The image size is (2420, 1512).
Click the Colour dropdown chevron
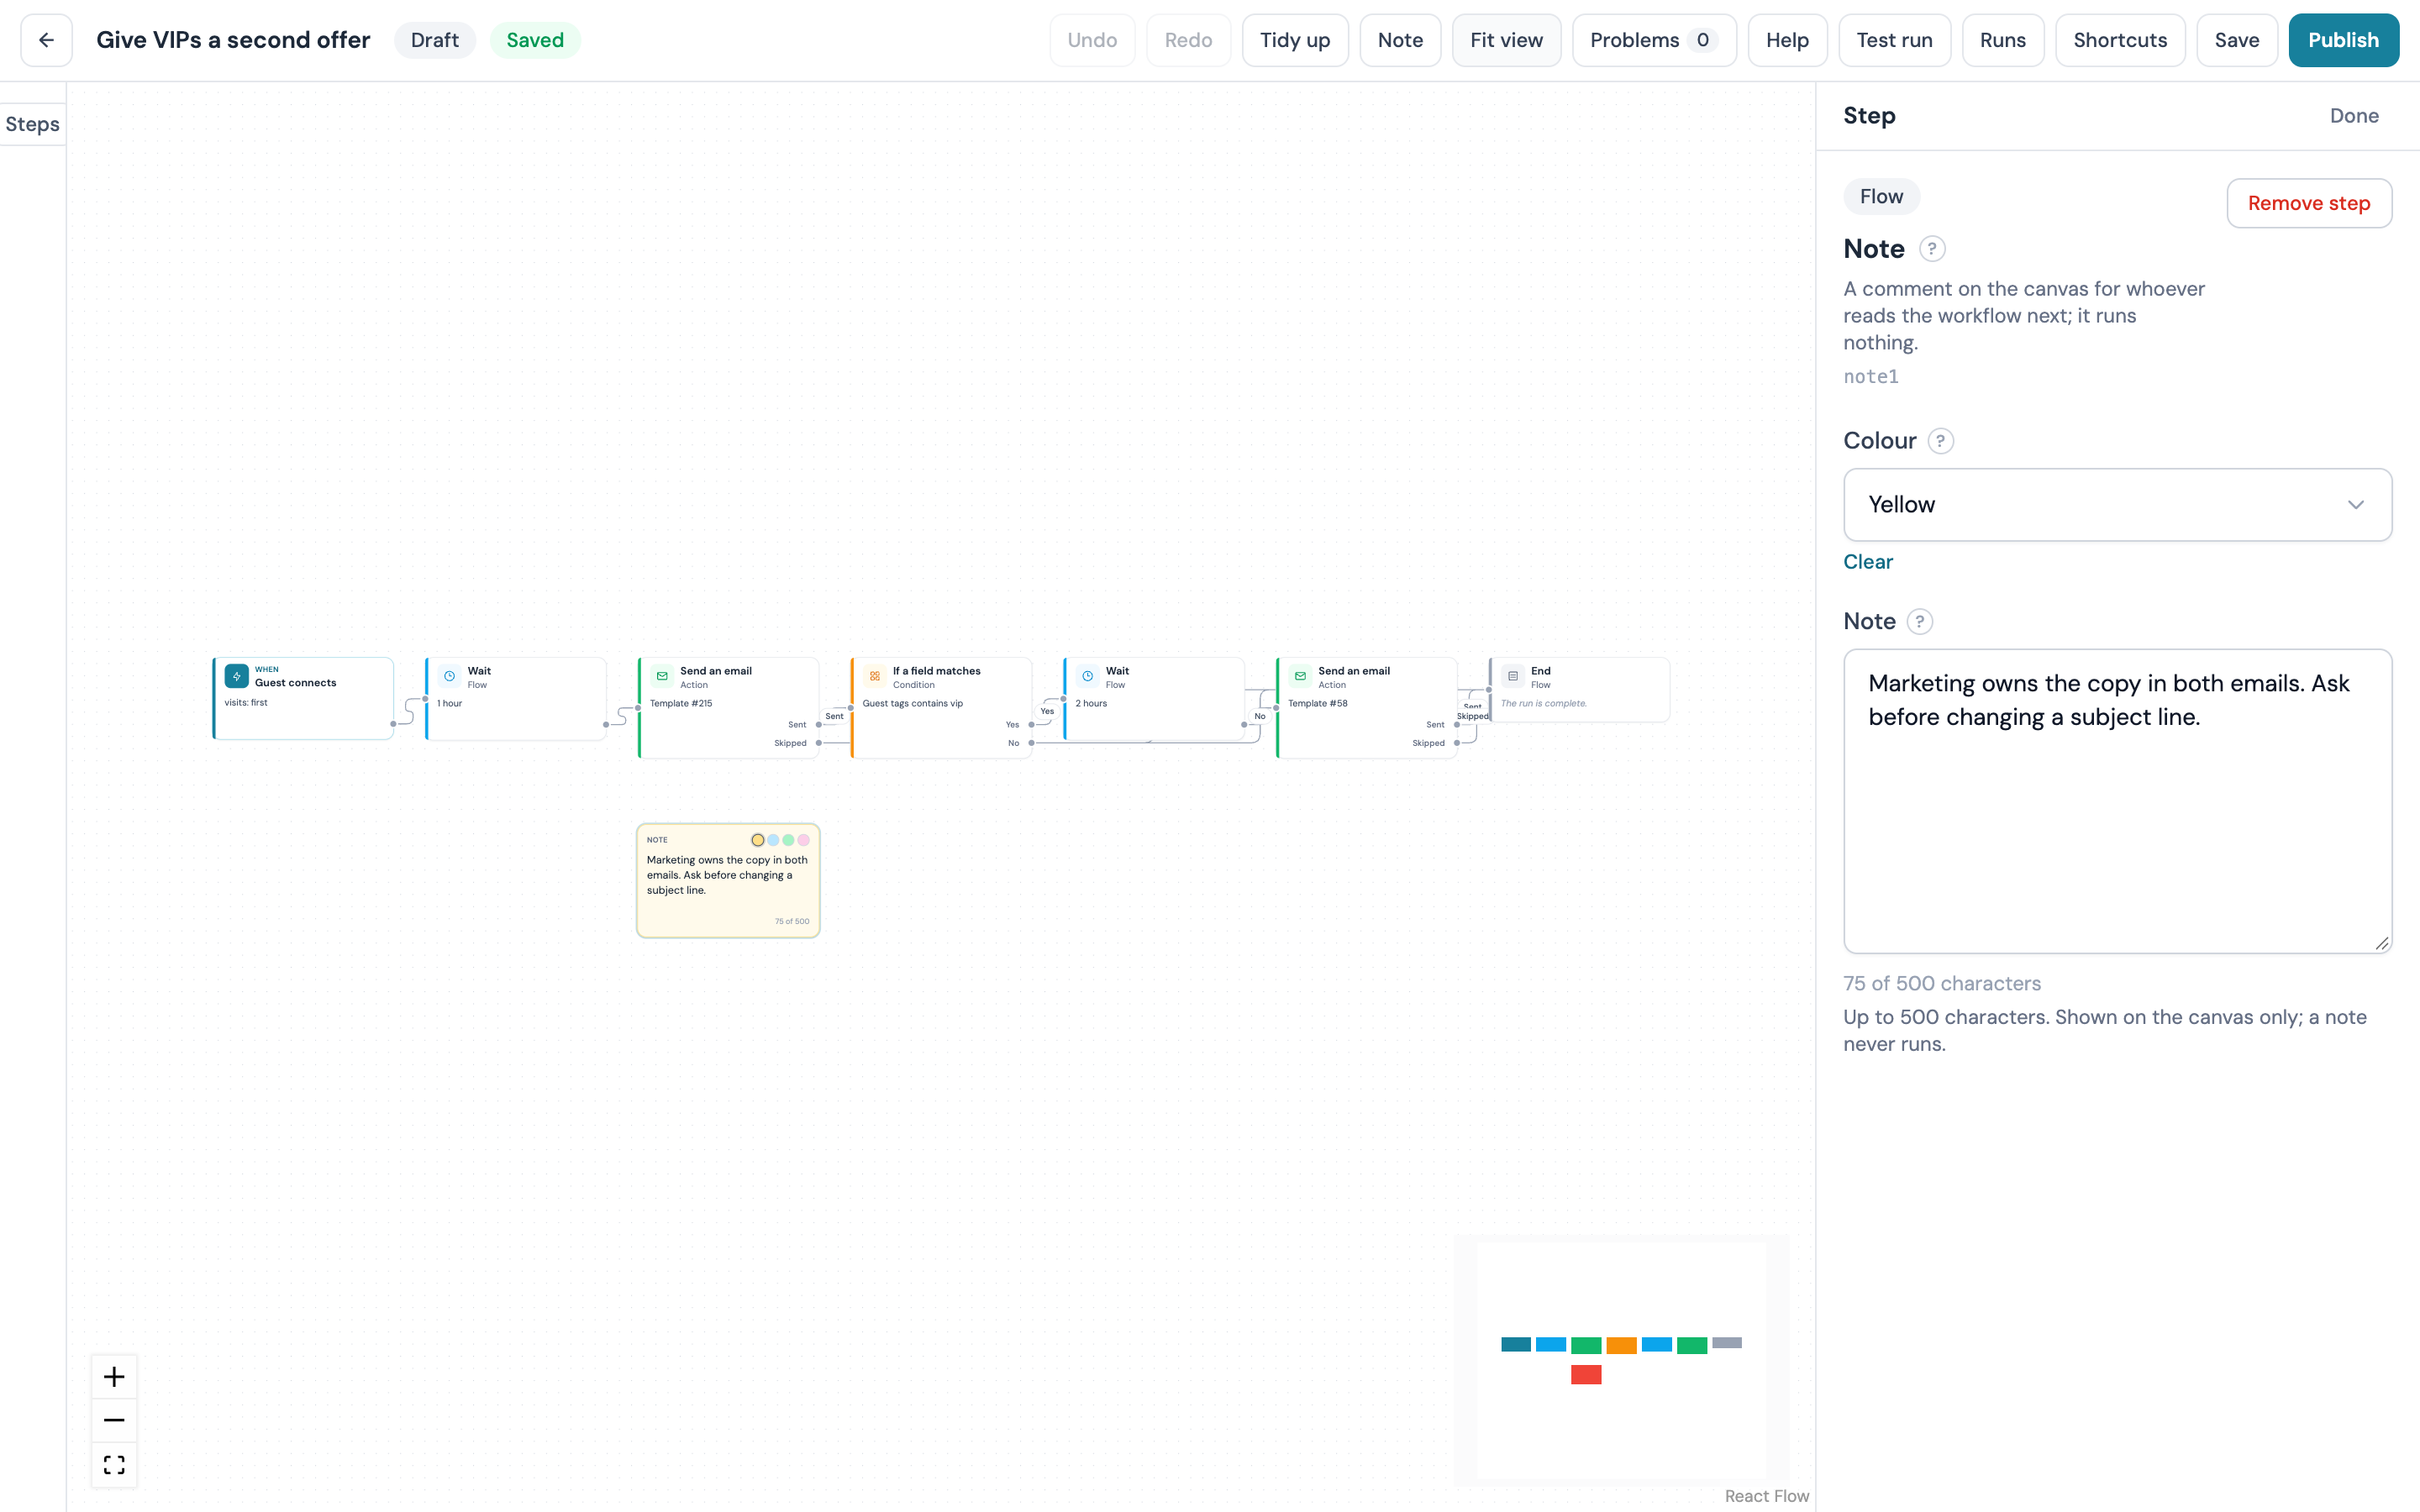coord(2355,505)
